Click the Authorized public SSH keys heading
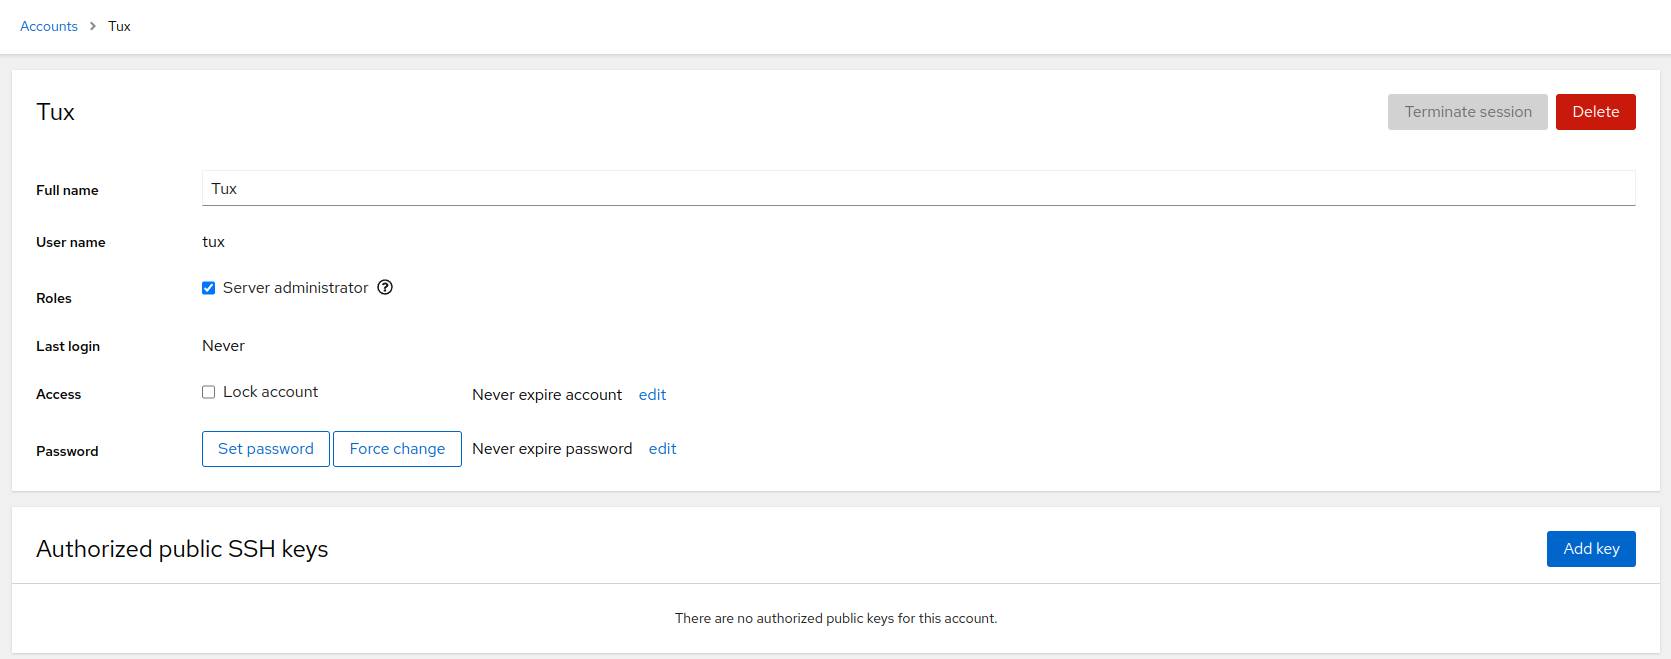Image resolution: width=1671 pixels, height=659 pixels. [182, 549]
